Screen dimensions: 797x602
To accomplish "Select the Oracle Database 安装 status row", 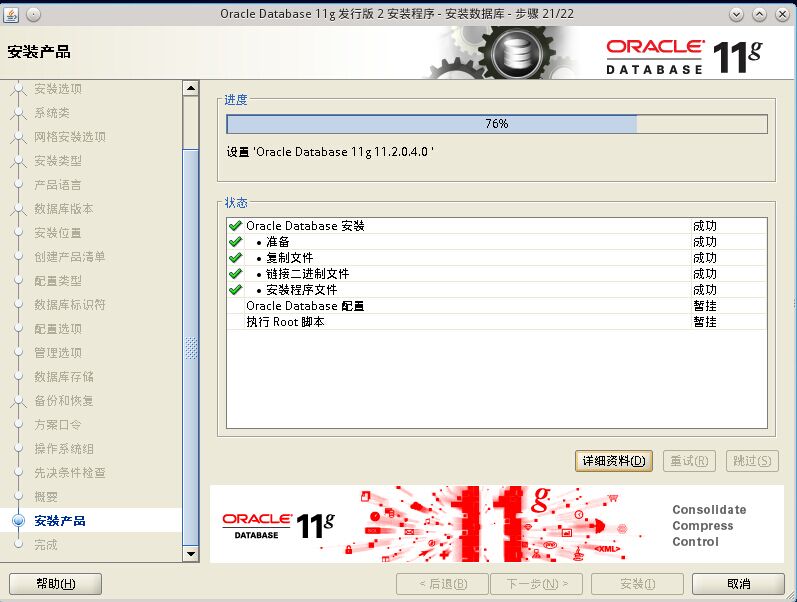I will (497, 225).
